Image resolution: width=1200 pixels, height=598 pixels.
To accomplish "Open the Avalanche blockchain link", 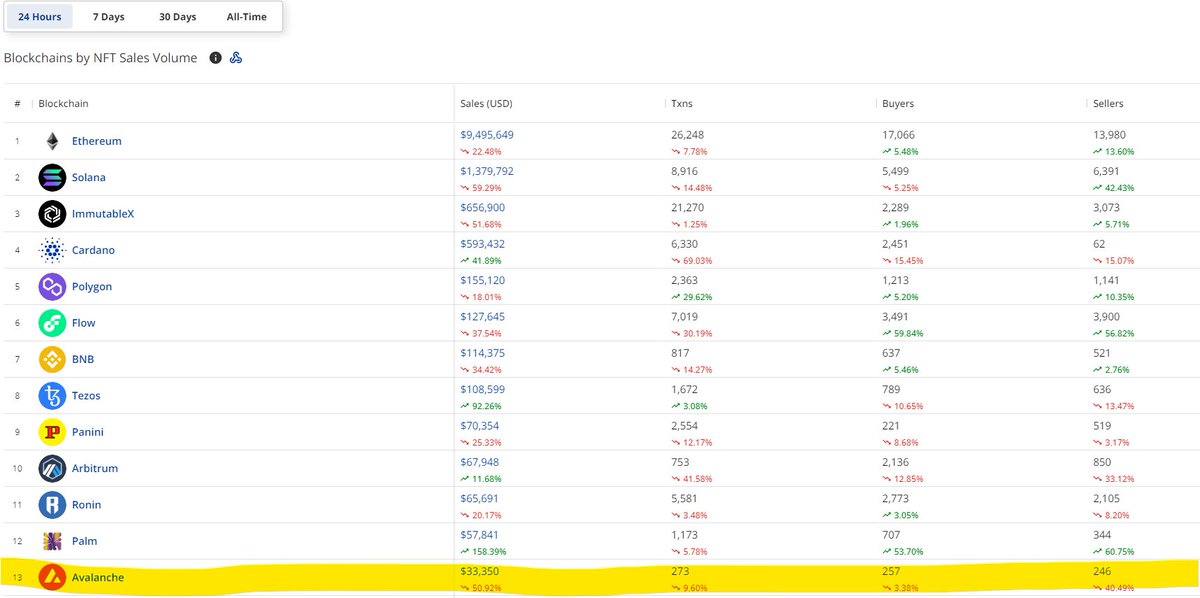I will pos(98,577).
